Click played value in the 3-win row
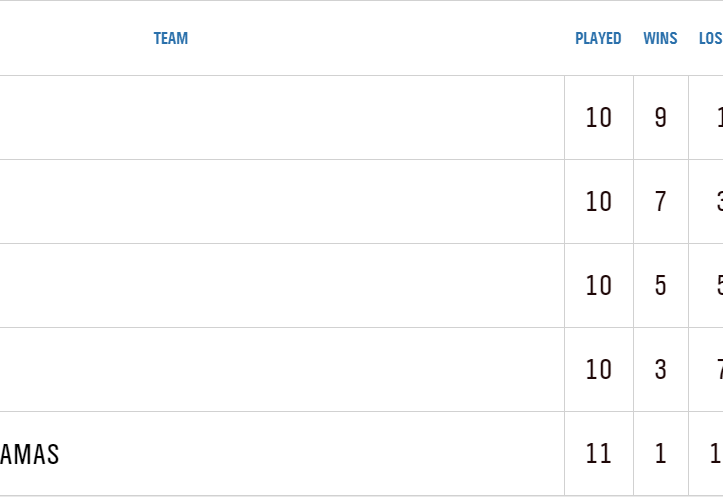The width and height of the screenshot is (723, 497). [x=598, y=369]
